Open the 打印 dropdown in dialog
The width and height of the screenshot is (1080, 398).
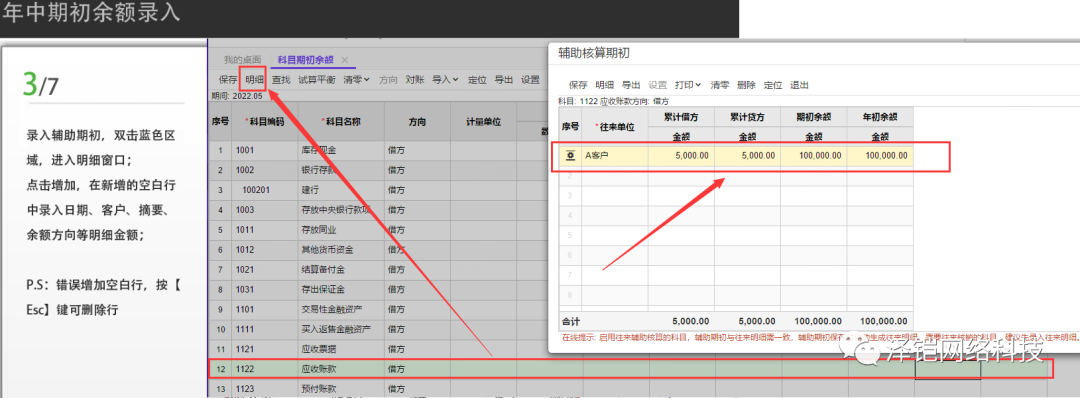[688, 85]
